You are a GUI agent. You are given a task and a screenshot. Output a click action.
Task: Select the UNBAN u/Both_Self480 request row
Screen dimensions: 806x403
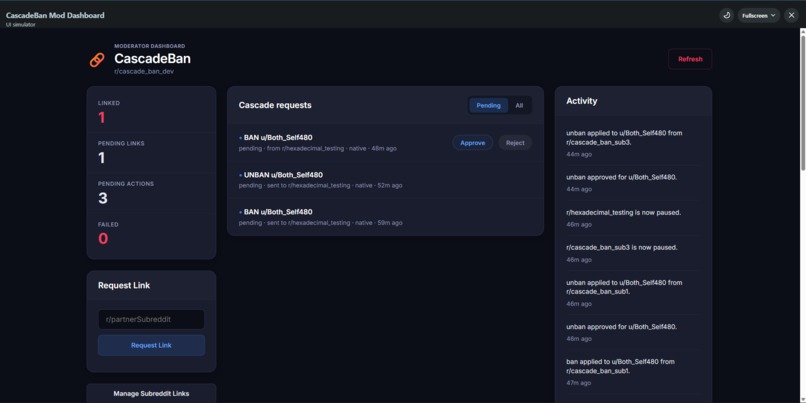click(385, 180)
